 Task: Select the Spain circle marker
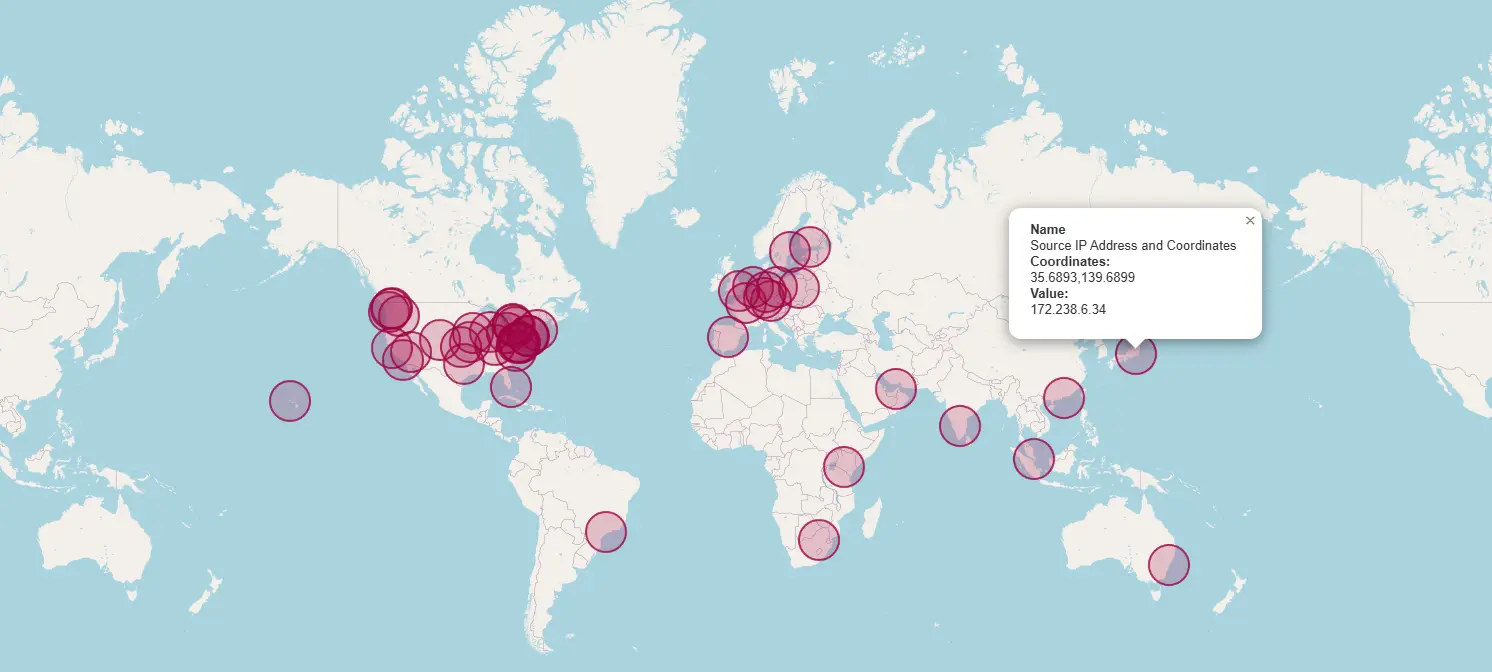(x=728, y=336)
